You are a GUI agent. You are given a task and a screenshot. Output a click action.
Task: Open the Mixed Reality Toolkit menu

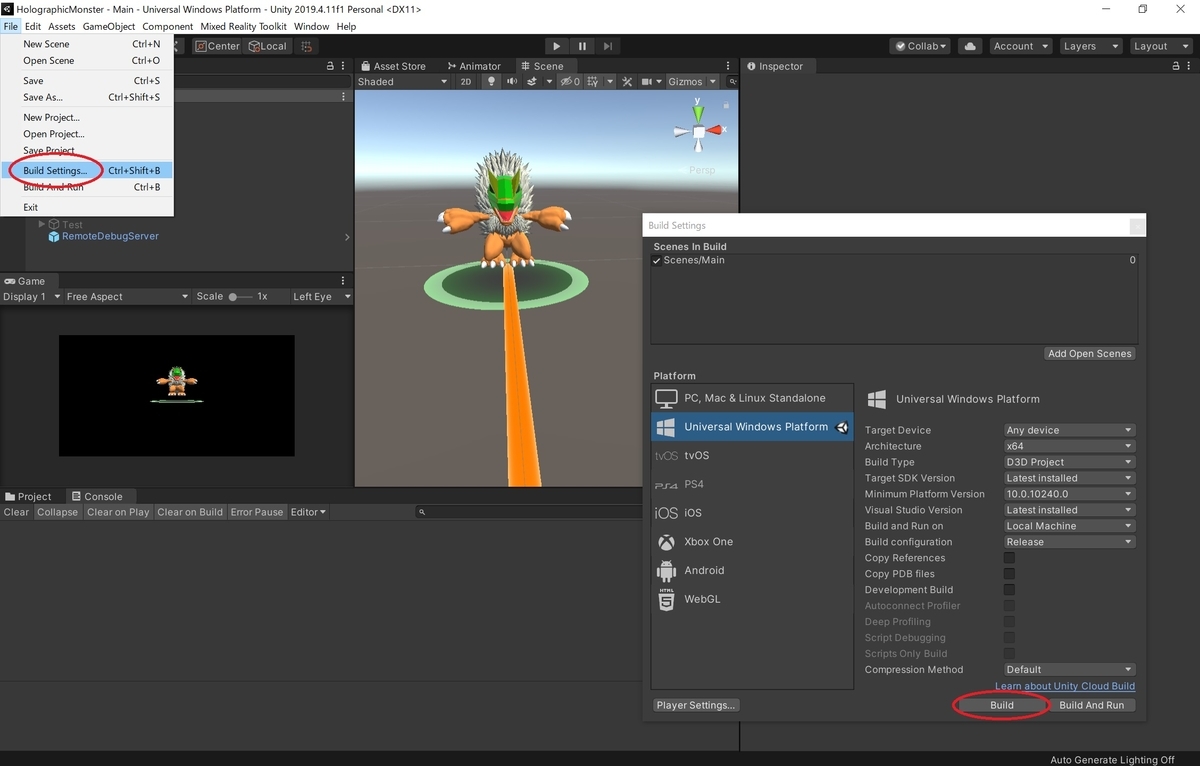(242, 26)
